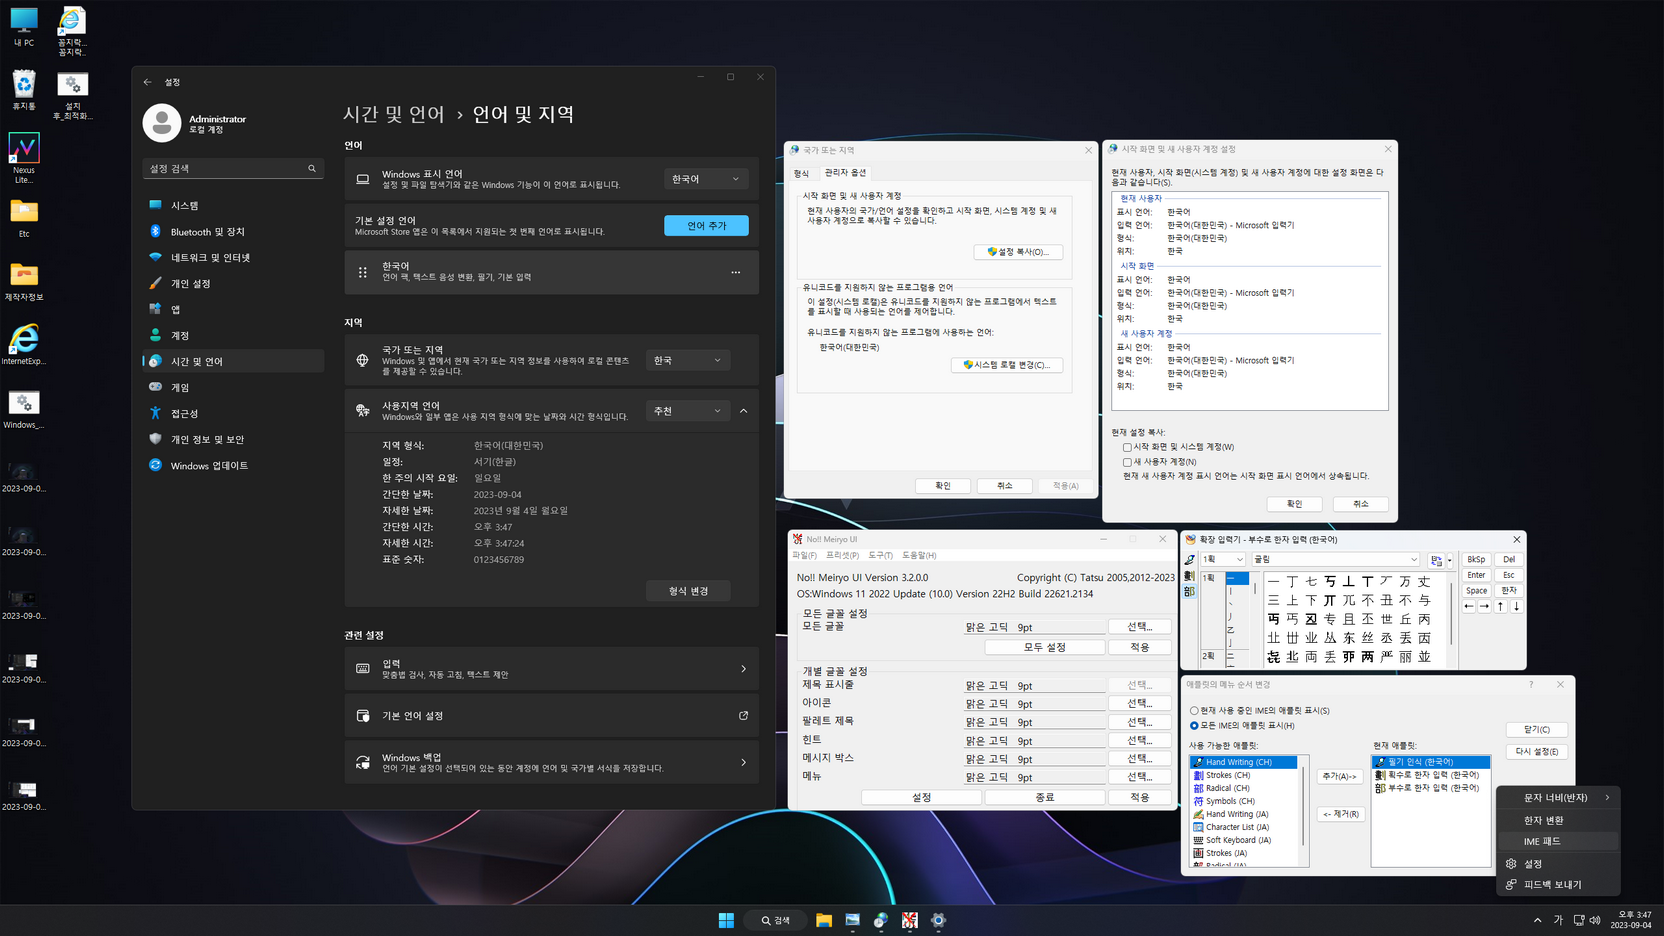Click the left arrow key in IME pad

(1469, 606)
